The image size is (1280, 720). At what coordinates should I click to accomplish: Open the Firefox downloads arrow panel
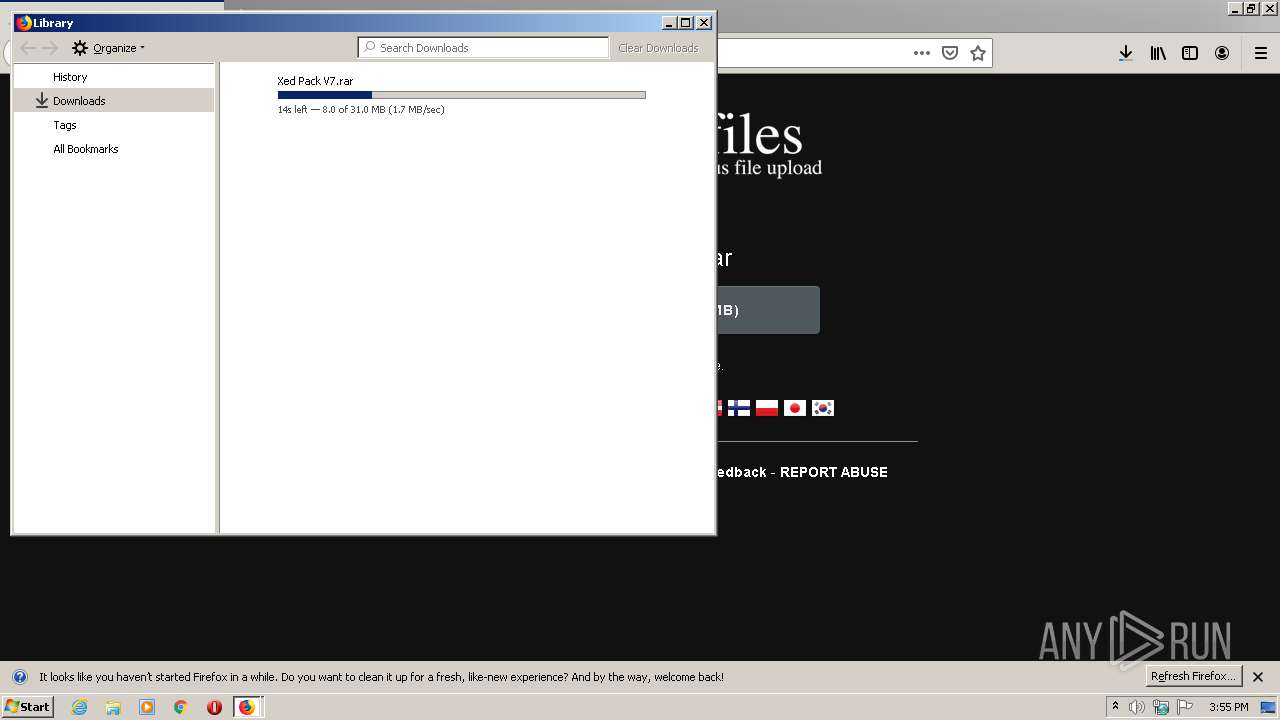click(1126, 53)
